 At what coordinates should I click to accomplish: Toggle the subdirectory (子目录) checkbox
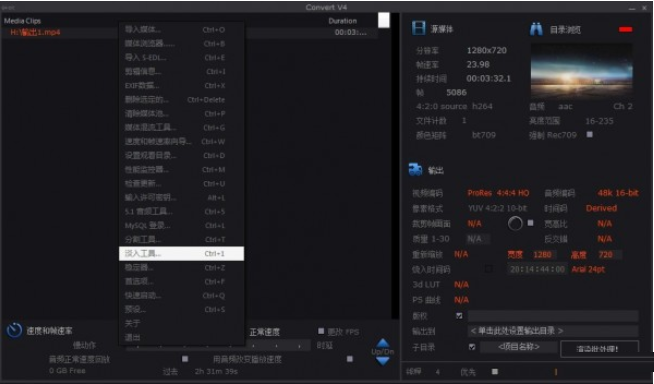click(472, 346)
